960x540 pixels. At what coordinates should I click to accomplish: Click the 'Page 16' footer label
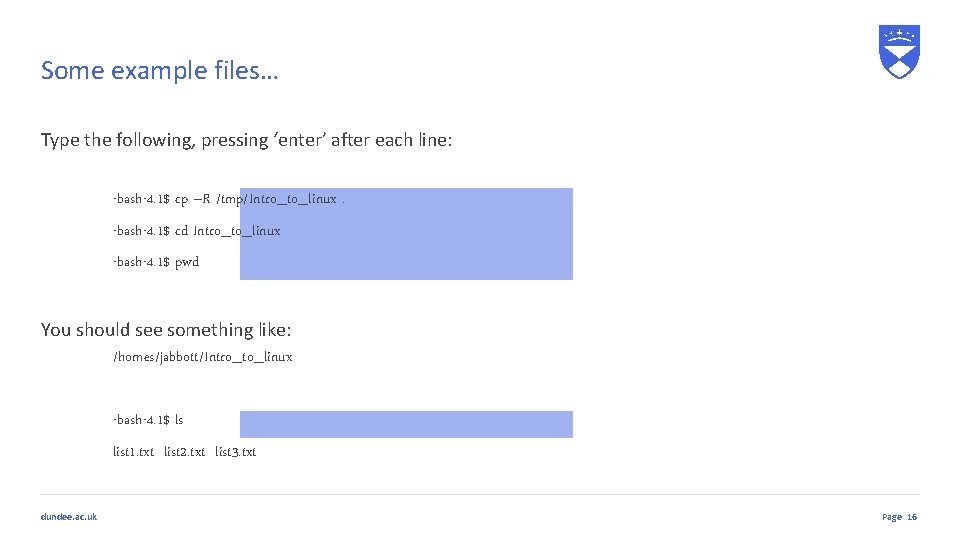[x=899, y=517]
